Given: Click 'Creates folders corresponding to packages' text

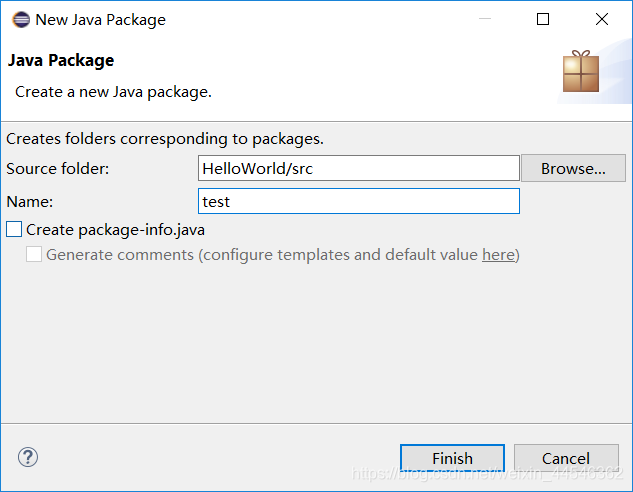Looking at the screenshot, I should click(165, 139).
